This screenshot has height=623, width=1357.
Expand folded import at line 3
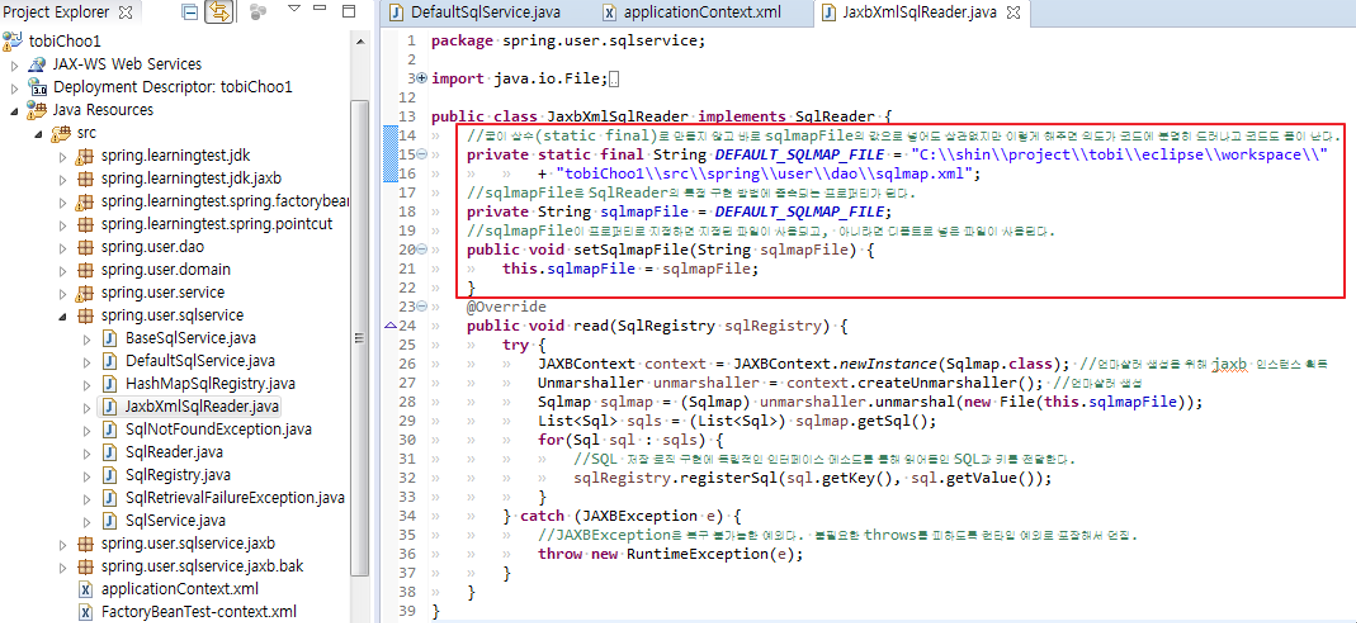click(421, 79)
